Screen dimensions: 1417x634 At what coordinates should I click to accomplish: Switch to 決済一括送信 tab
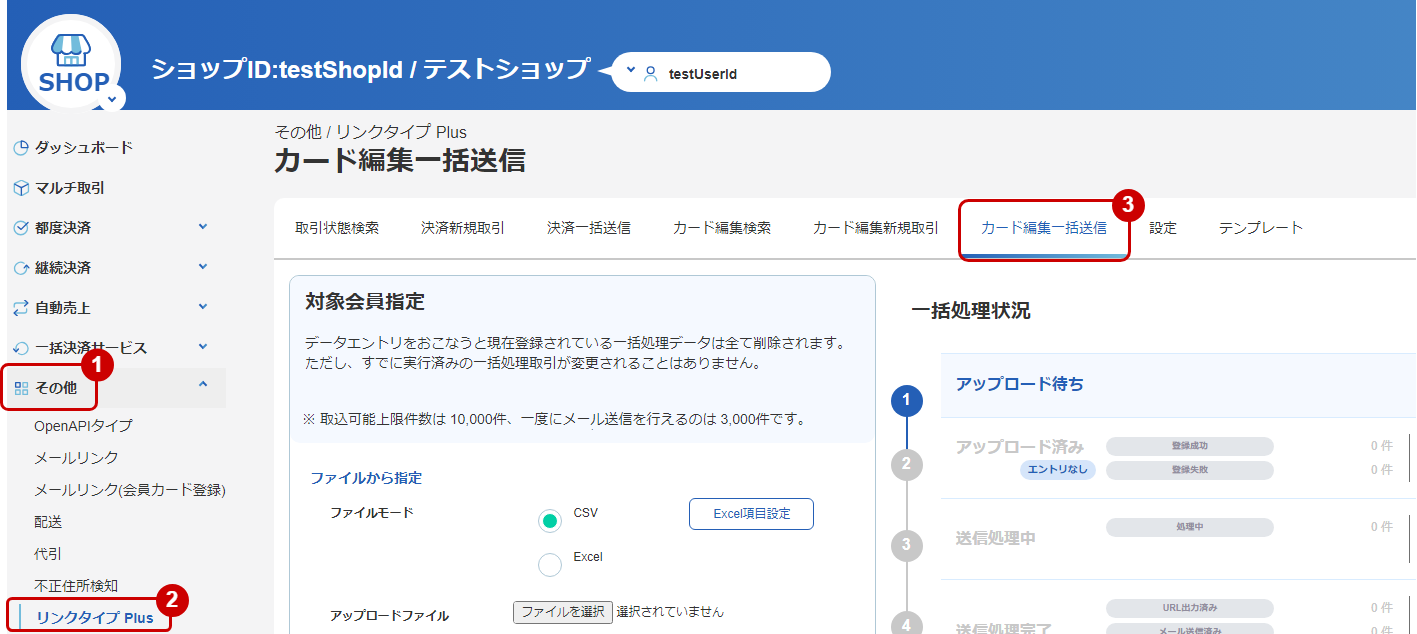589,228
